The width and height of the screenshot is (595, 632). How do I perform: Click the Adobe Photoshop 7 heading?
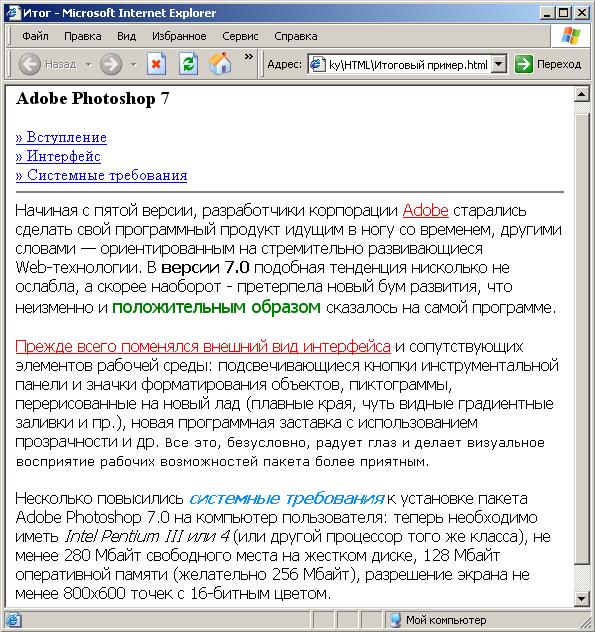[x=93, y=99]
